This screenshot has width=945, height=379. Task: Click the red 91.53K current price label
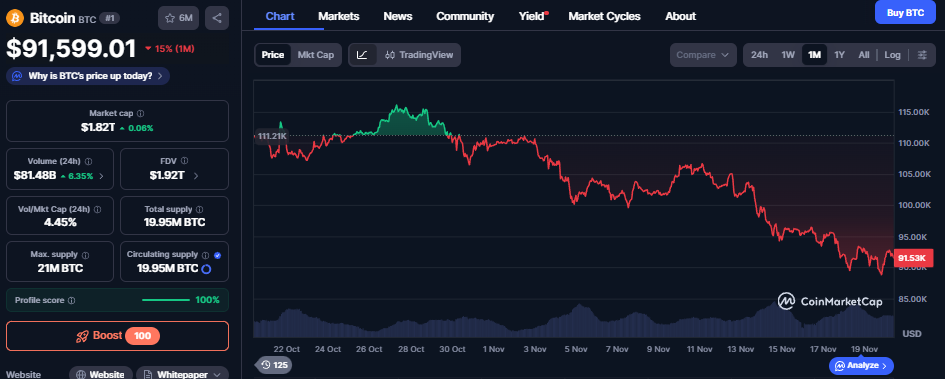(914, 258)
